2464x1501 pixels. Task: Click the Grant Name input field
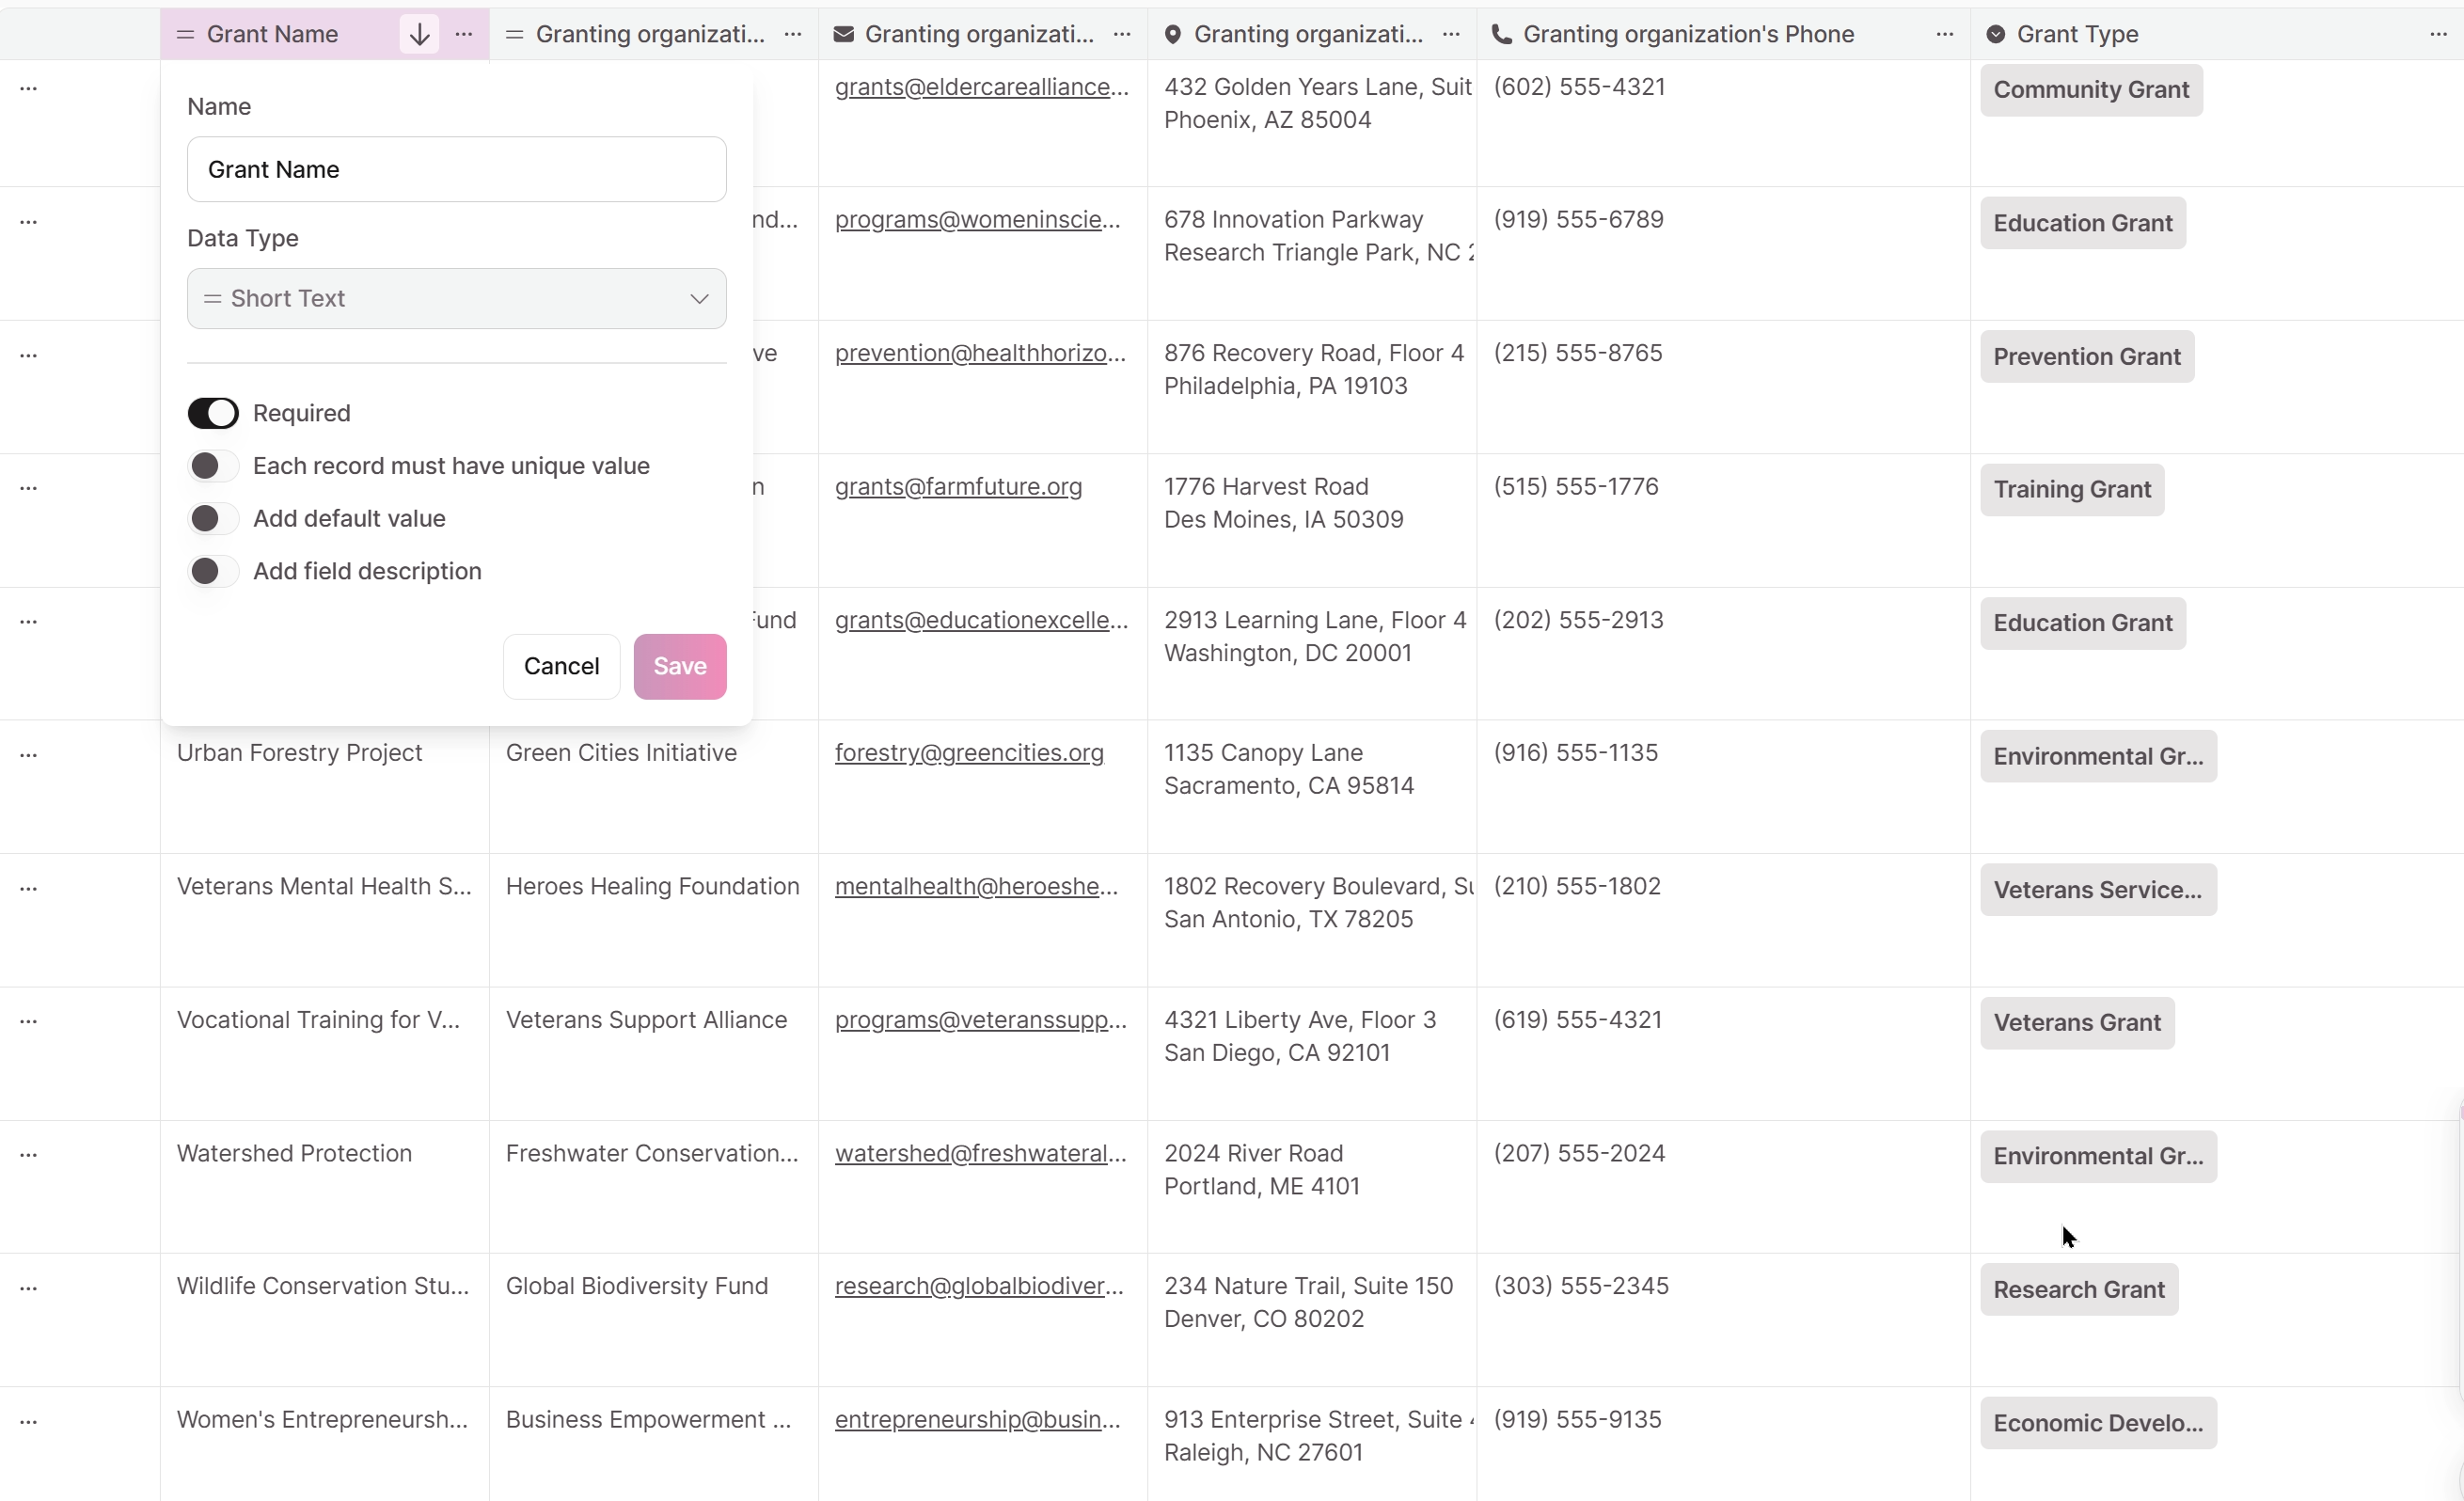tap(456, 169)
